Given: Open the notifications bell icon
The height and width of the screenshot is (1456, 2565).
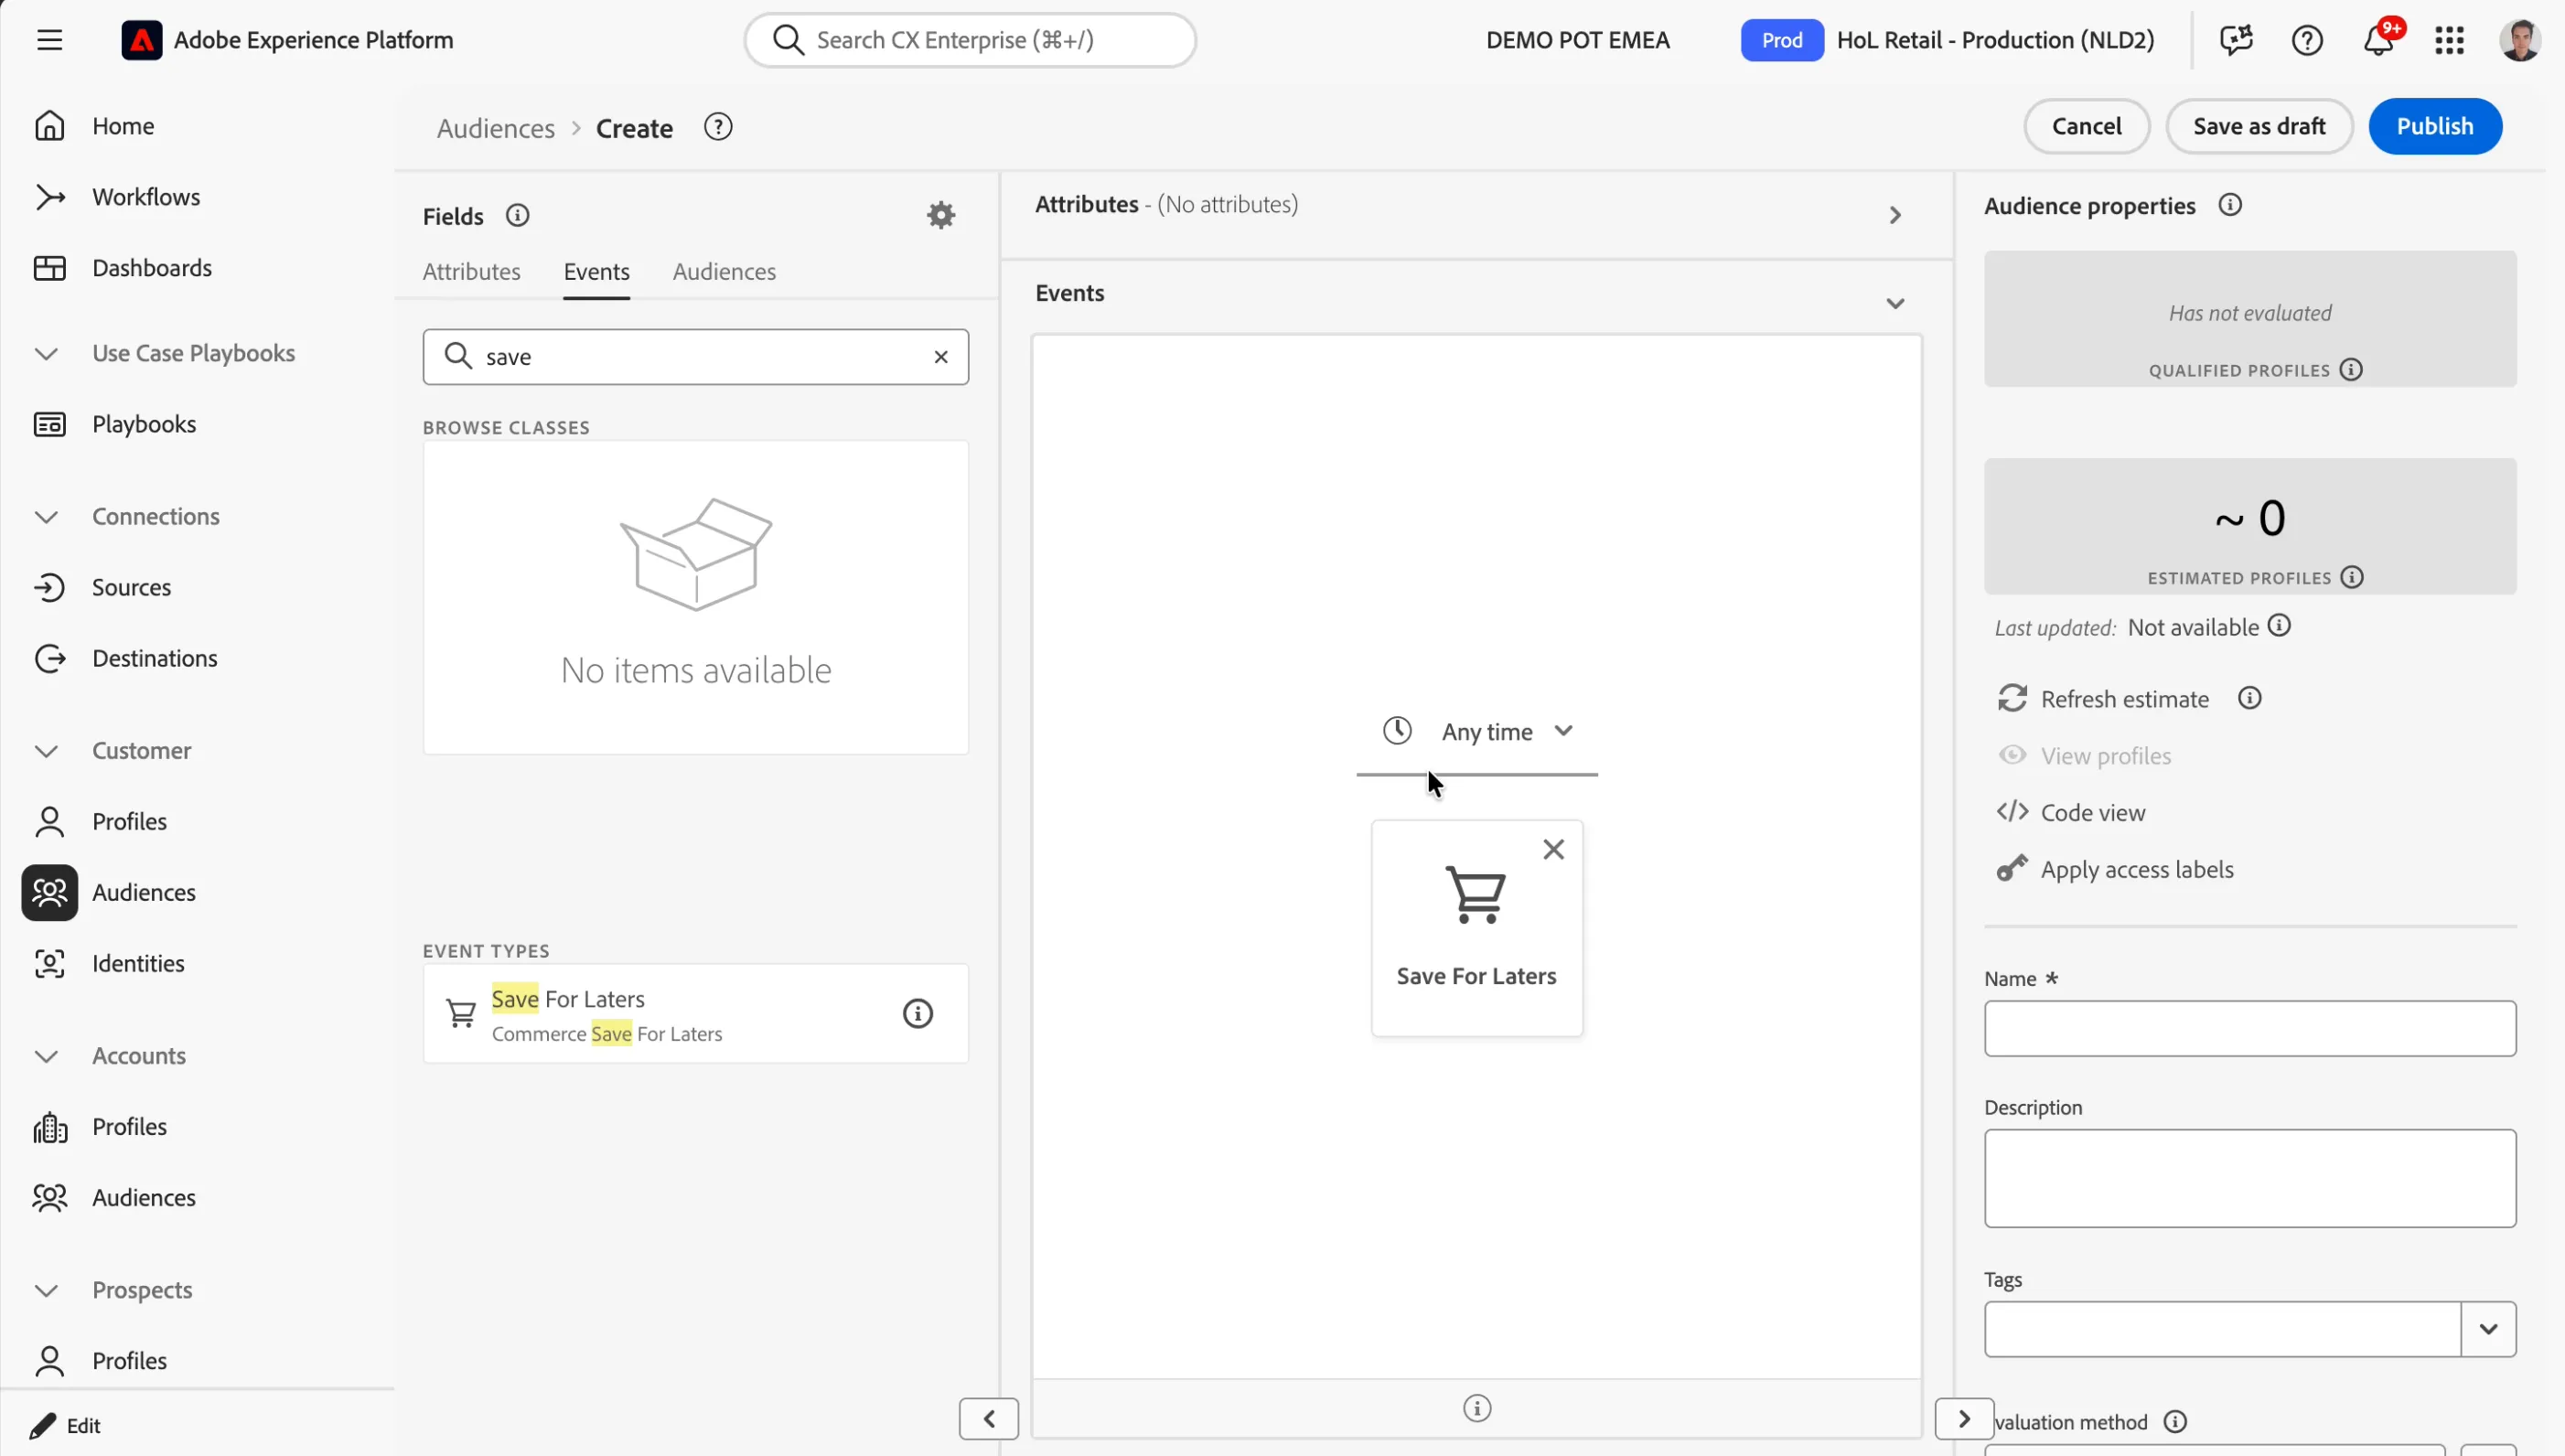Looking at the screenshot, I should coord(2379,40).
